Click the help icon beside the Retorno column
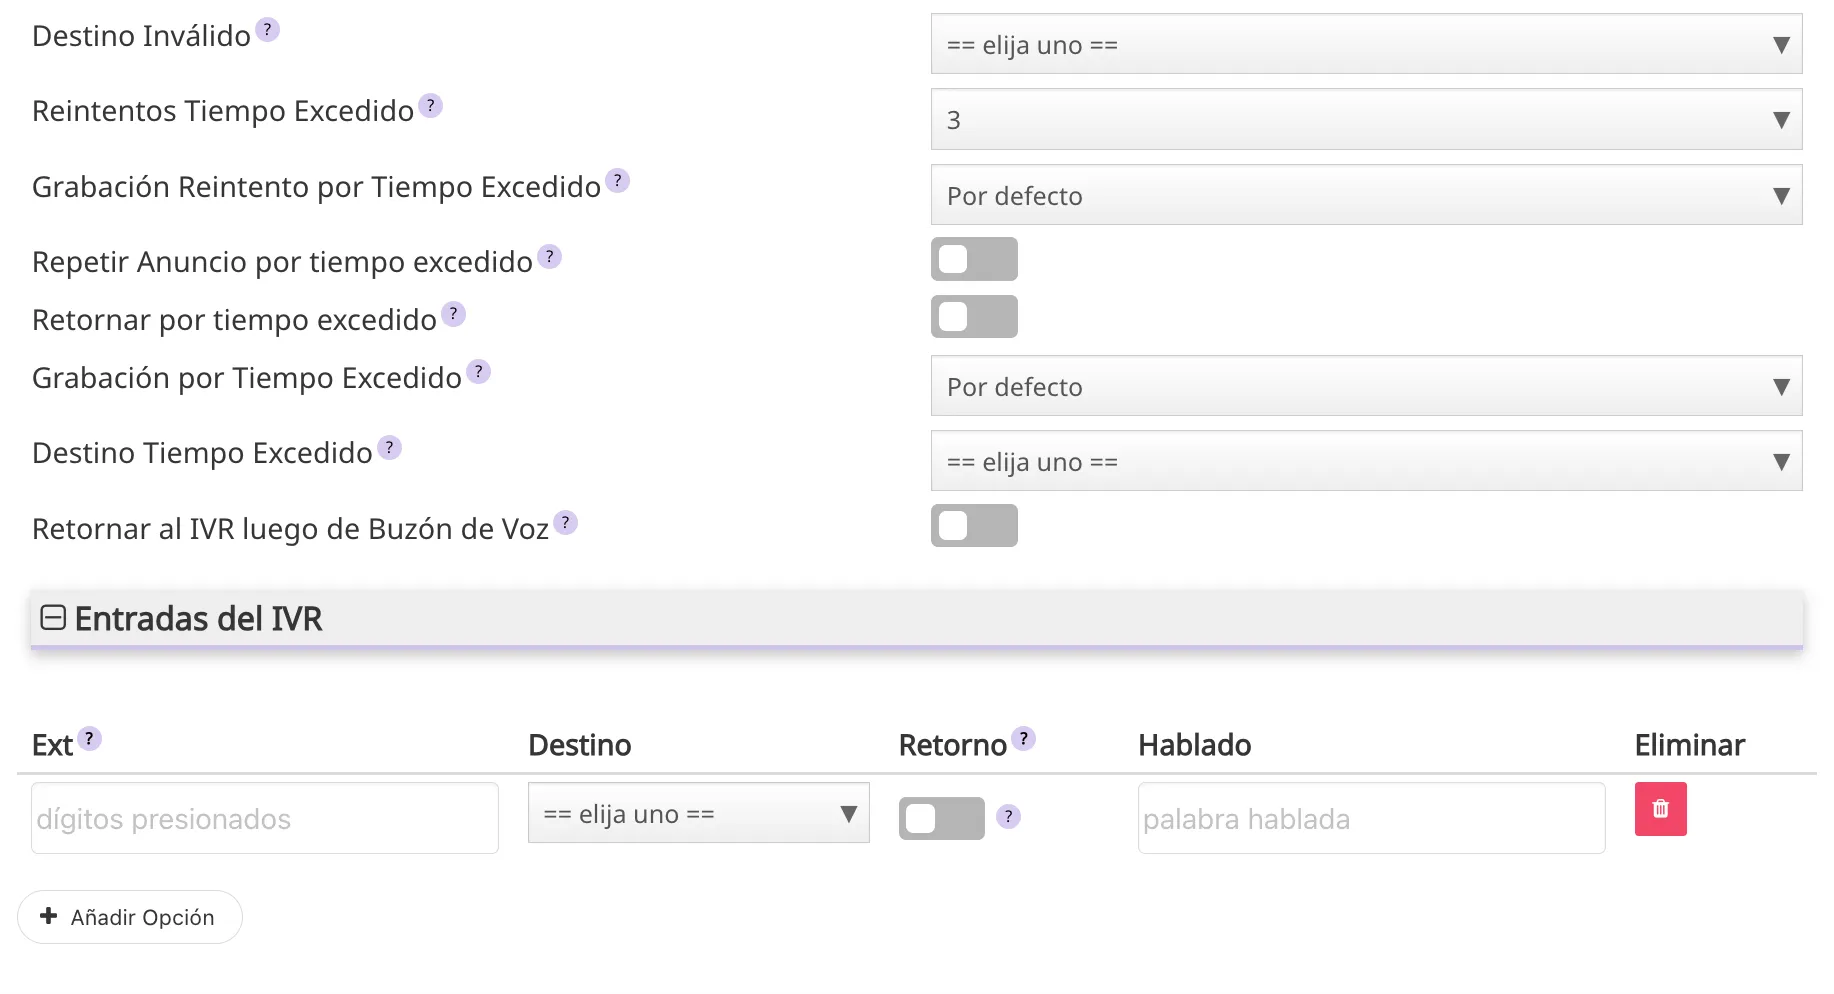1834x994 pixels. (x=1023, y=738)
